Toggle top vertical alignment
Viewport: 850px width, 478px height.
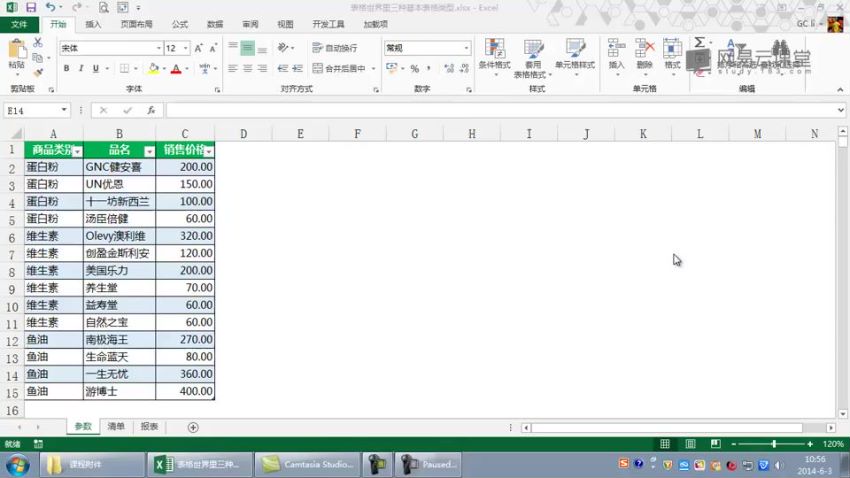point(233,48)
